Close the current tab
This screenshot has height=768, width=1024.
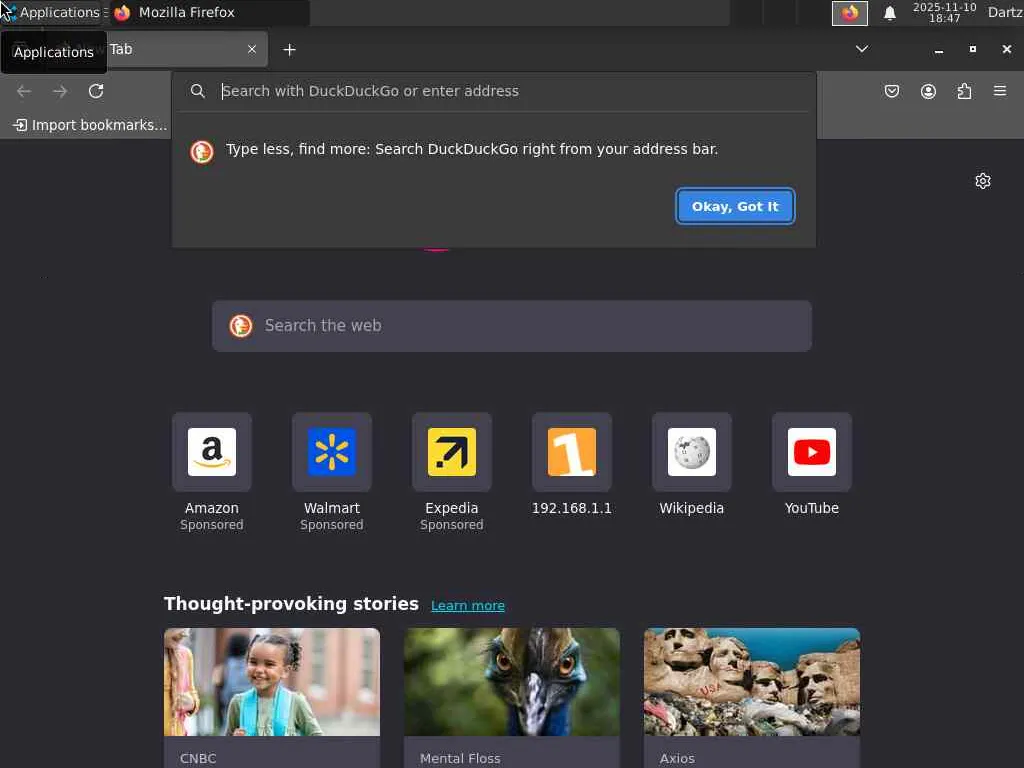[252, 49]
